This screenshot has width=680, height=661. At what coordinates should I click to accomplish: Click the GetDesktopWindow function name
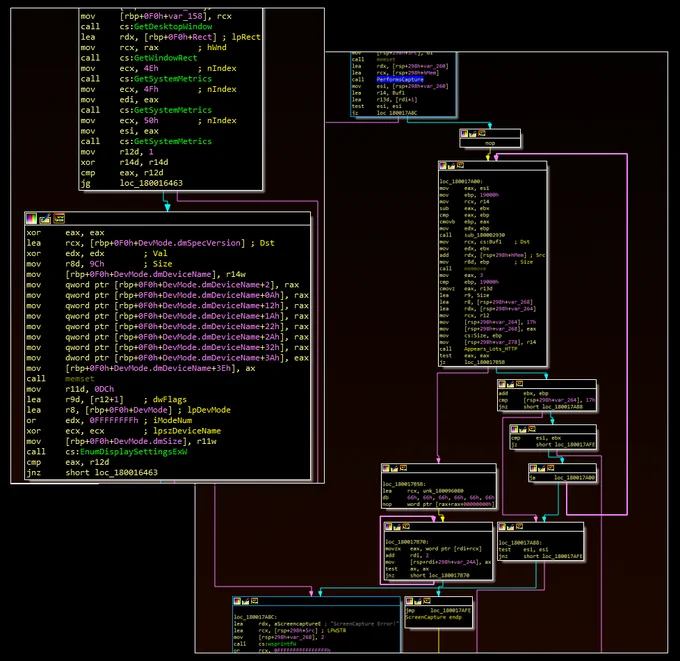click(x=173, y=26)
